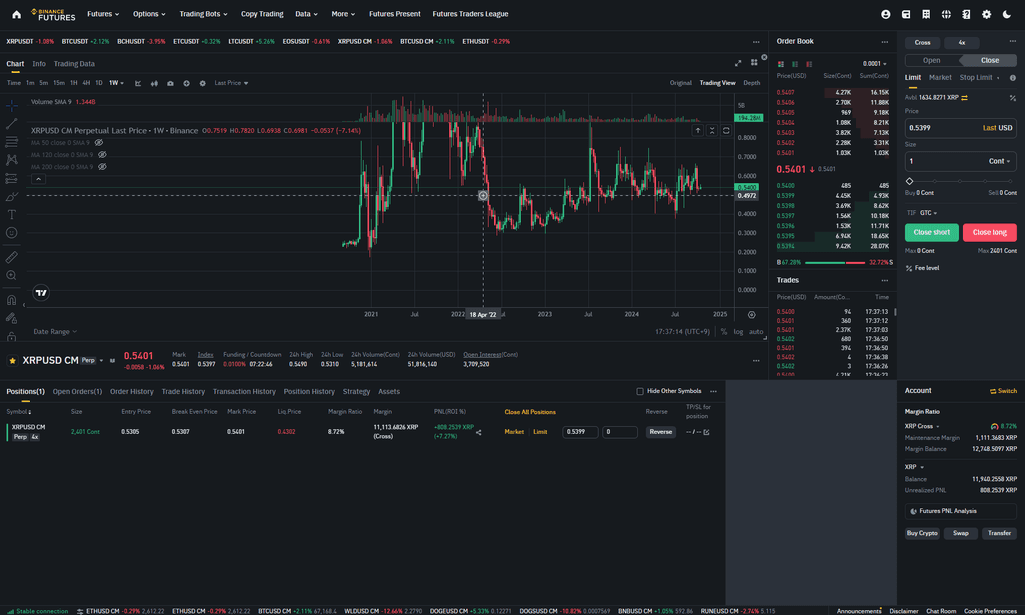1025x615 pixels.
Task: Share the XRPUSD CM position PNL
Action: coord(479,432)
